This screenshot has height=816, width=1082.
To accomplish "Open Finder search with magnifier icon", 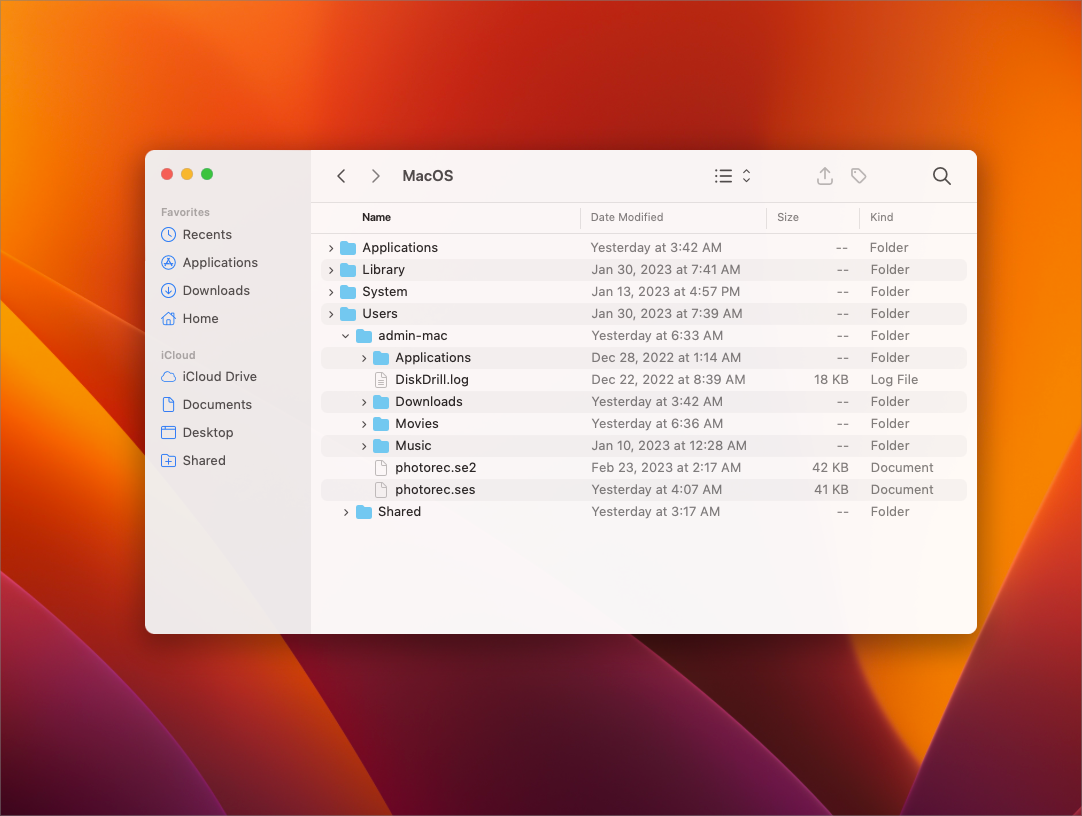I will click(942, 176).
